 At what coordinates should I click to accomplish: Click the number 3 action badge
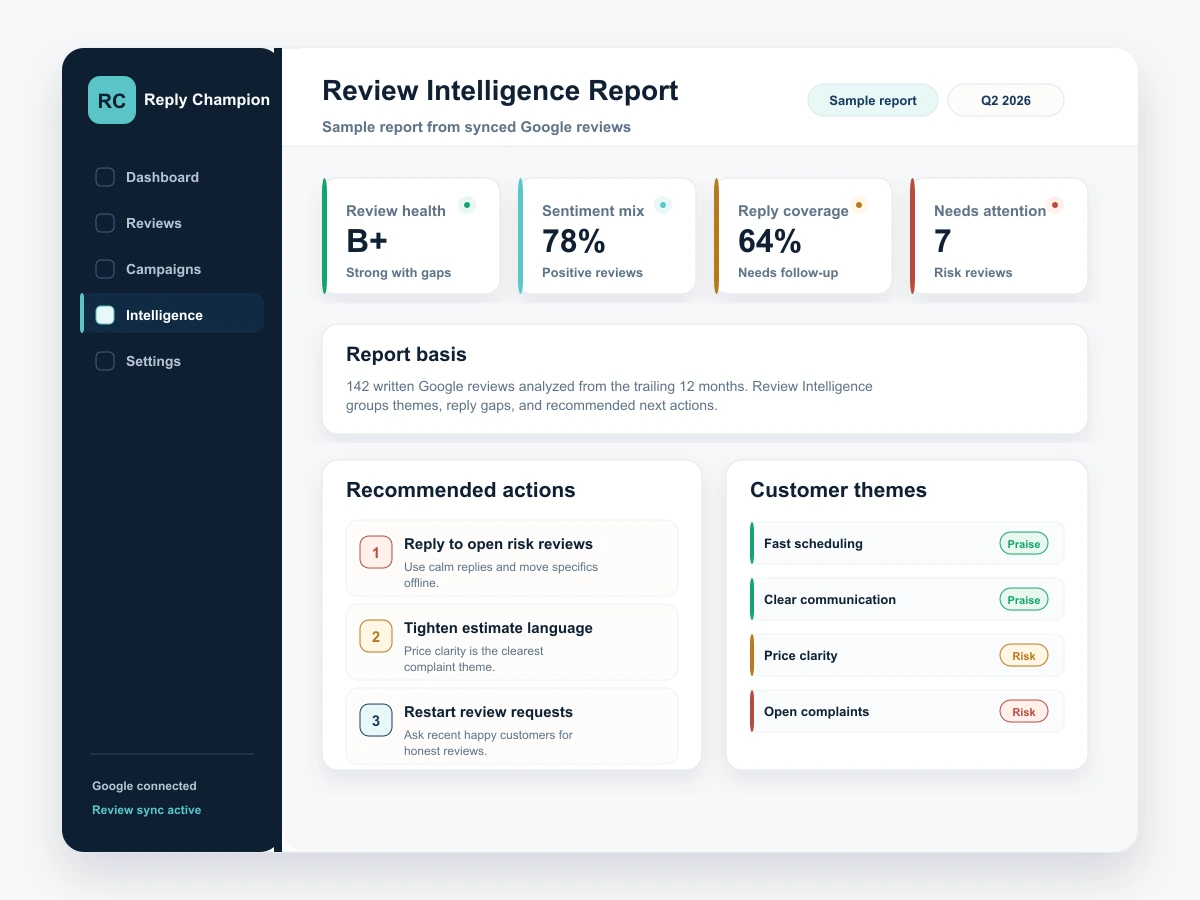pyautogui.click(x=376, y=720)
